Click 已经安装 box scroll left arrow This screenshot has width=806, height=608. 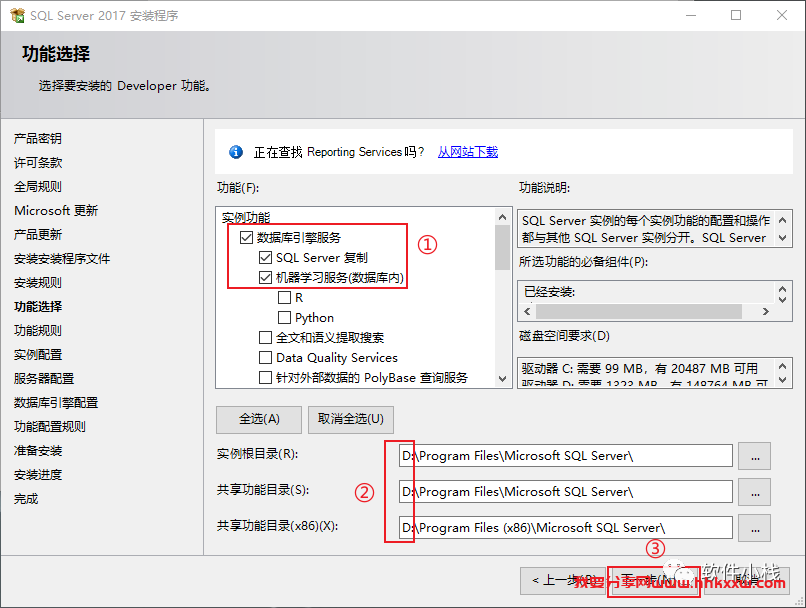(527, 311)
